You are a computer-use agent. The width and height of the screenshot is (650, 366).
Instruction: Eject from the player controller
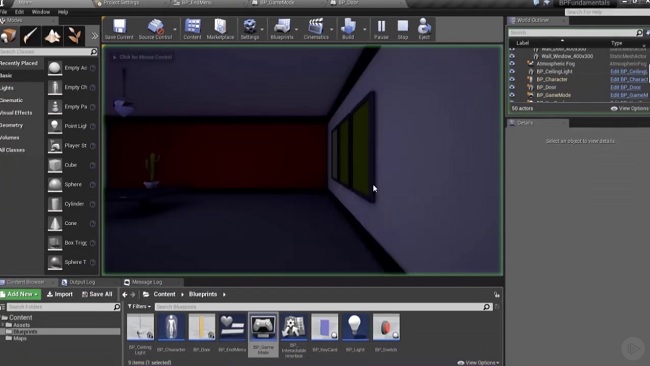pos(424,29)
